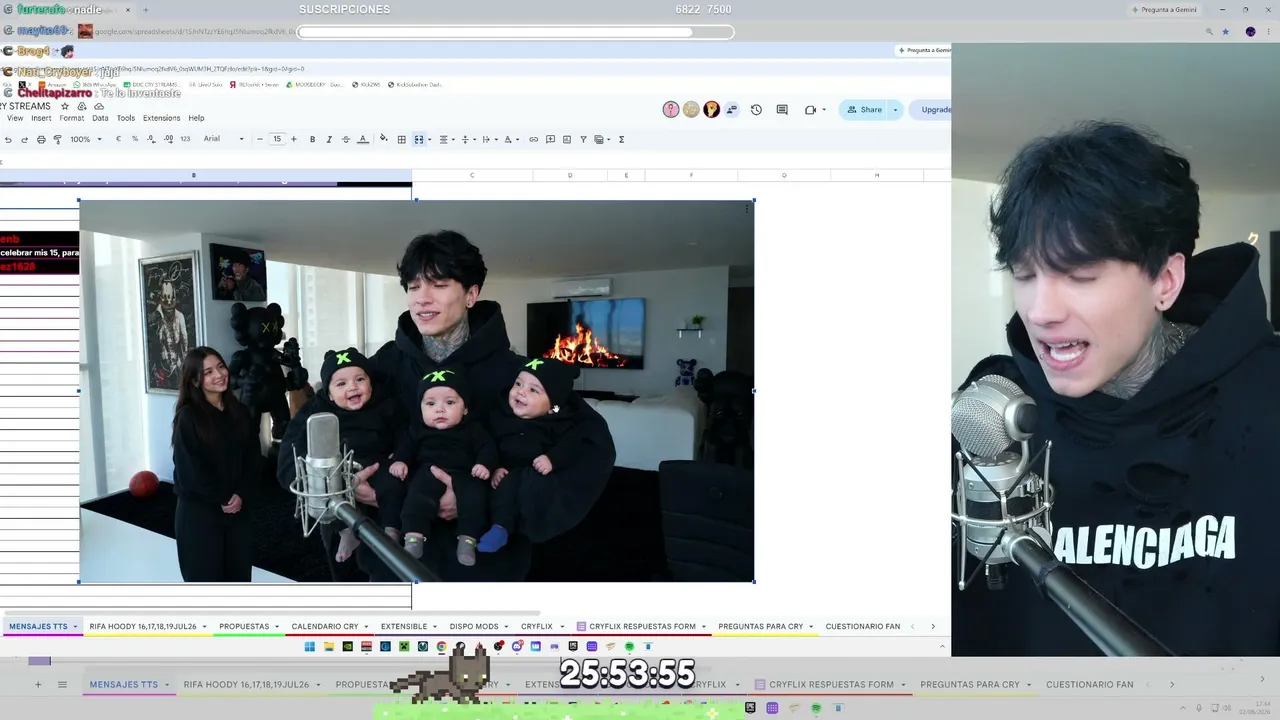Toggle bold formatting

(312, 139)
